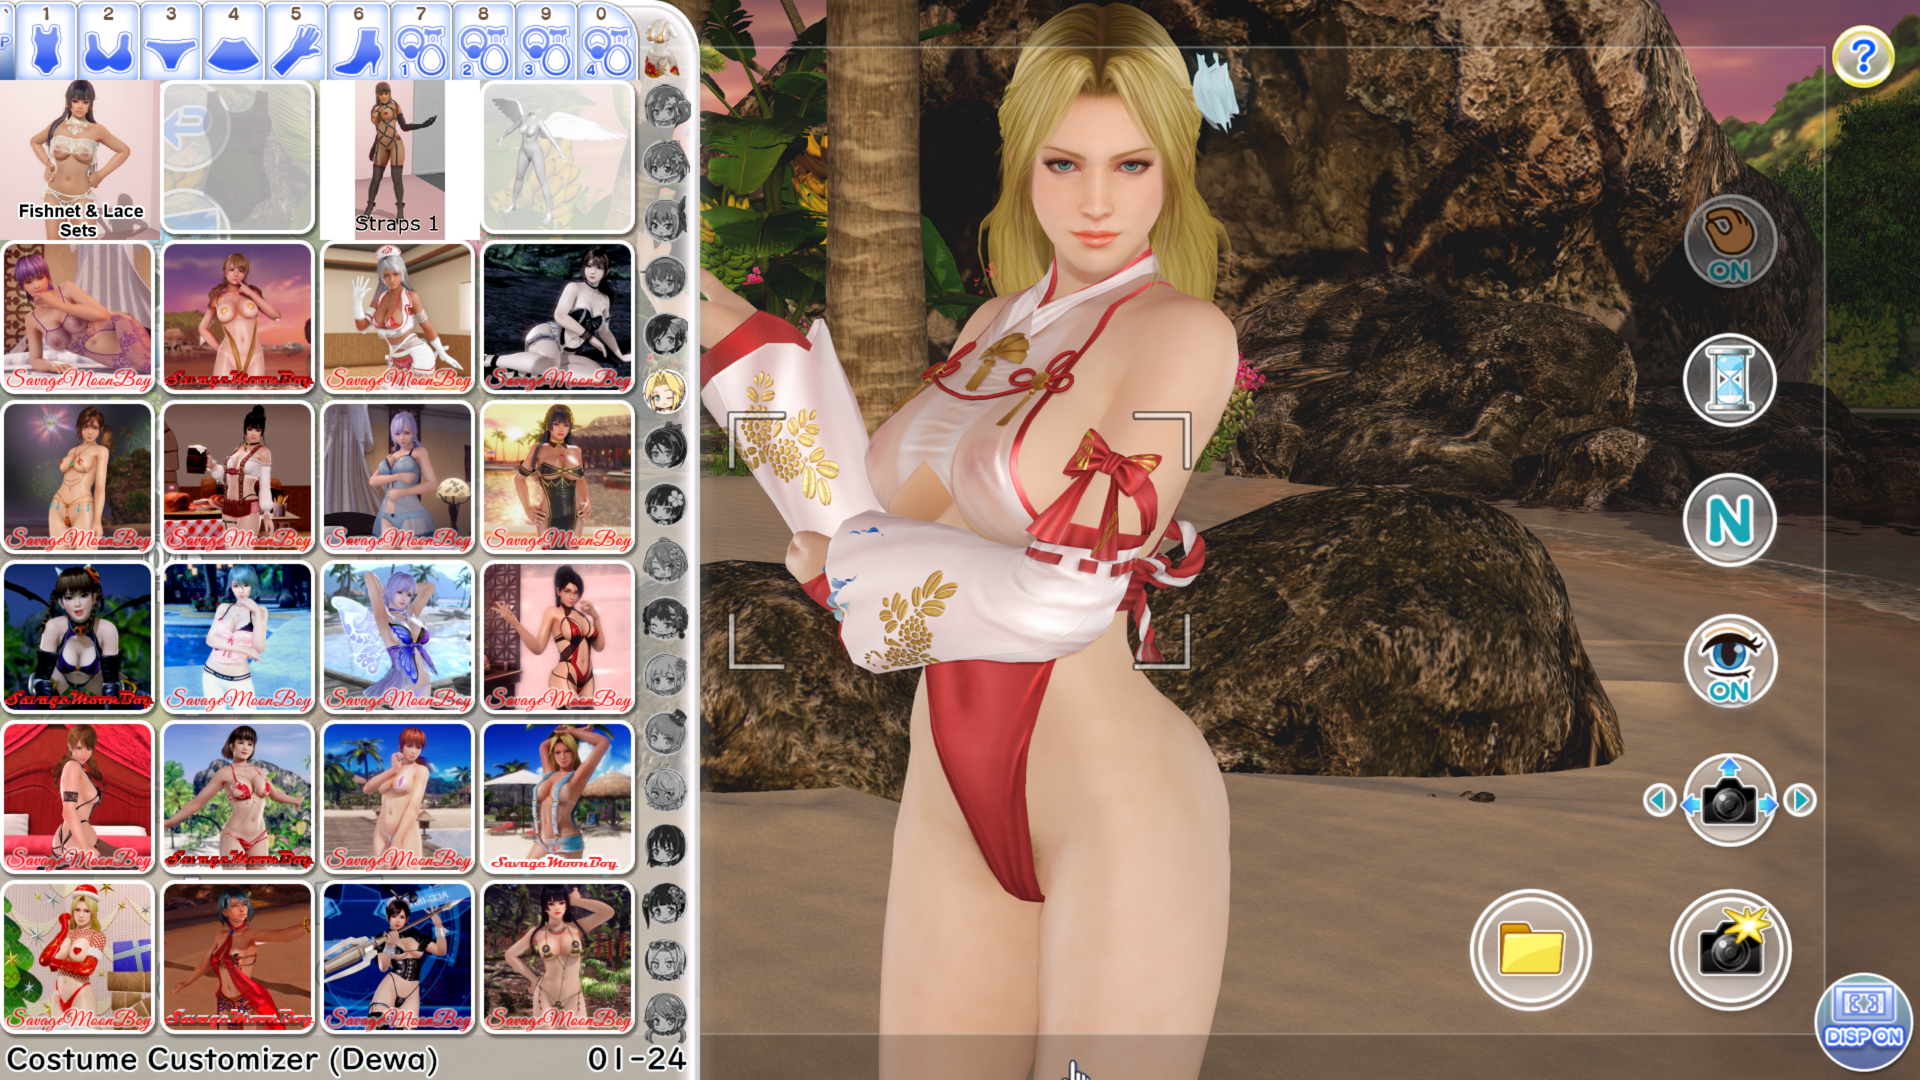Image resolution: width=1920 pixels, height=1080 pixels.
Task: Click the Costume Customizer (Dewa) title text
Action: 222,1060
